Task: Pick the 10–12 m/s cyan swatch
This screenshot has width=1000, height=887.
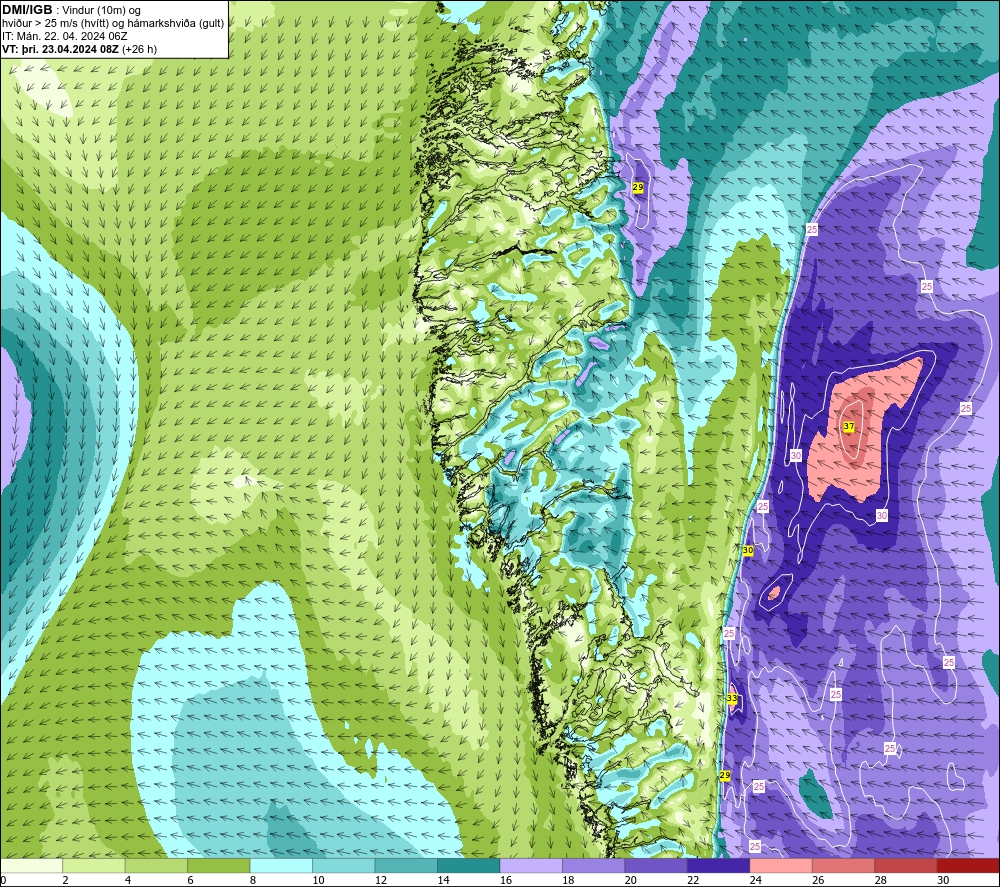Action: pyautogui.click(x=344, y=865)
